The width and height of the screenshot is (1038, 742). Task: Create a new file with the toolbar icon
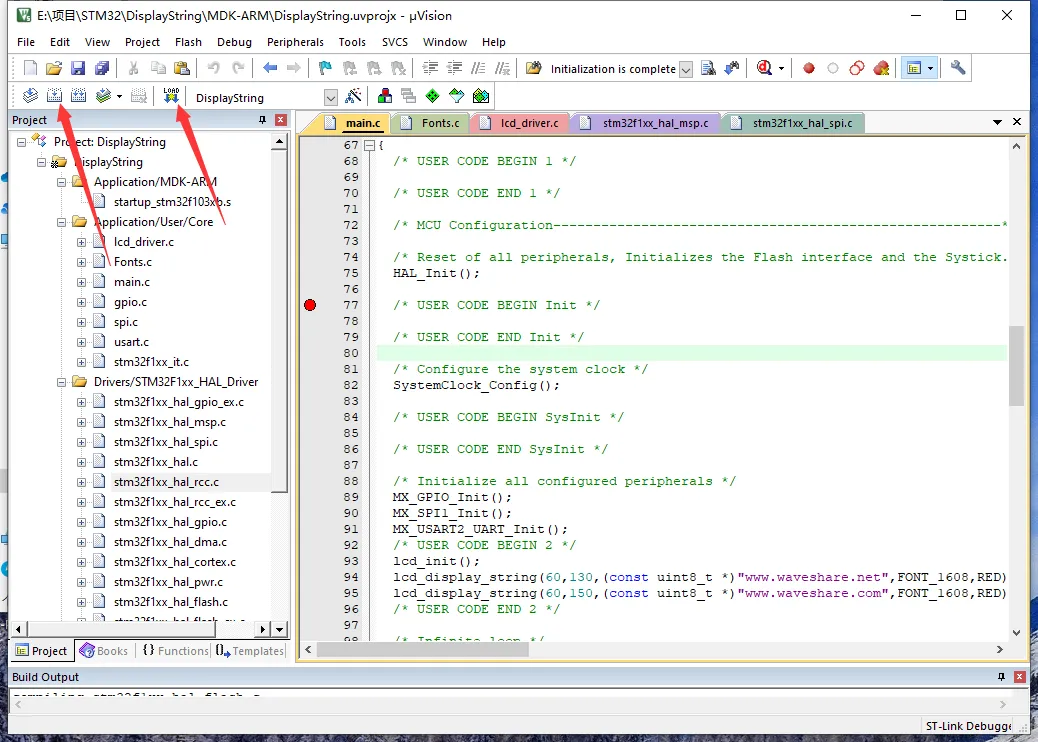(30, 68)
